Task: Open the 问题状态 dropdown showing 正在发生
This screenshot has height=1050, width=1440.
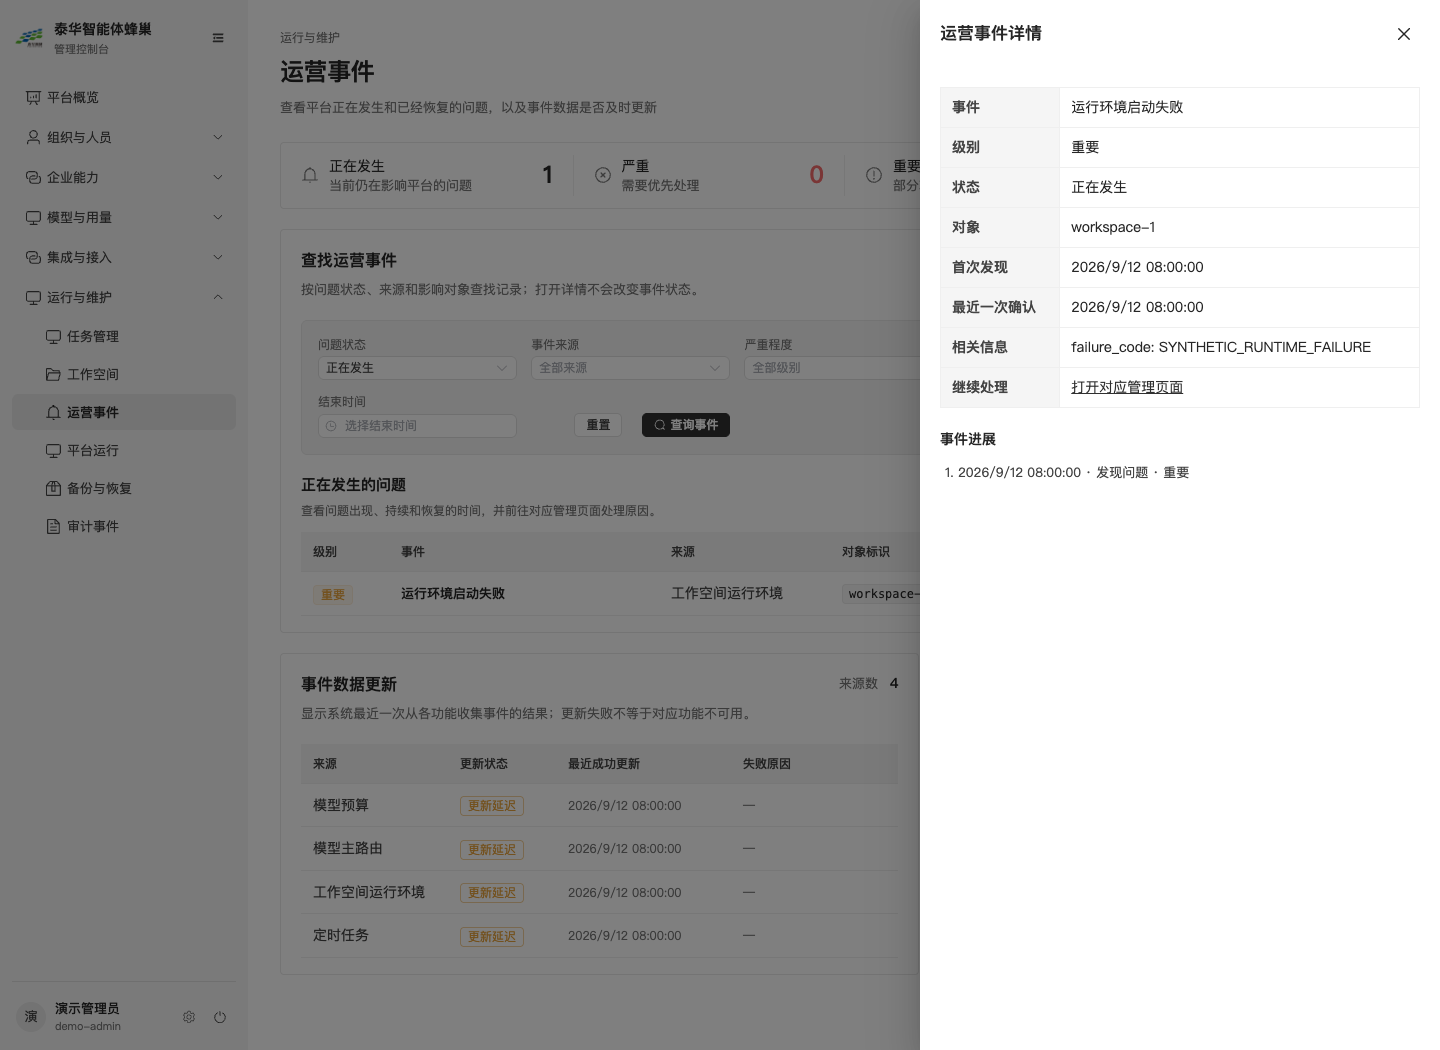Action: pos(417,368)
